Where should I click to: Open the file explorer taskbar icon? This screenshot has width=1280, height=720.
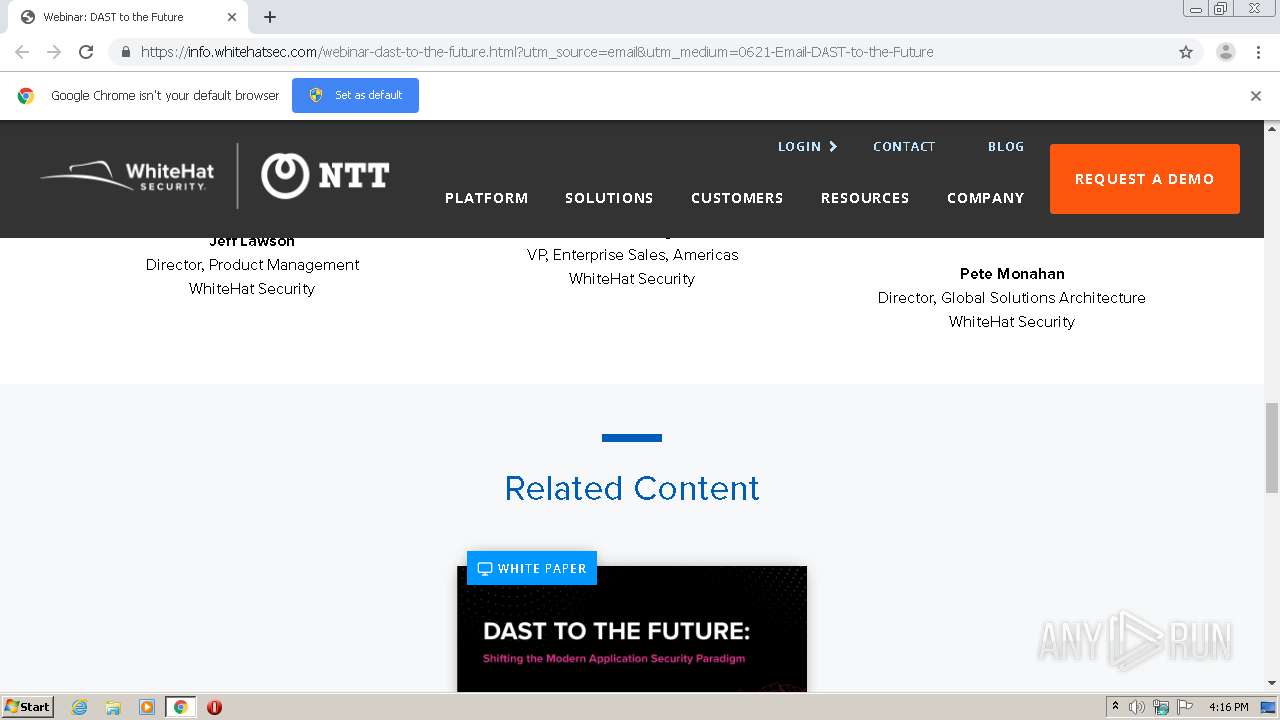(113, 707)
